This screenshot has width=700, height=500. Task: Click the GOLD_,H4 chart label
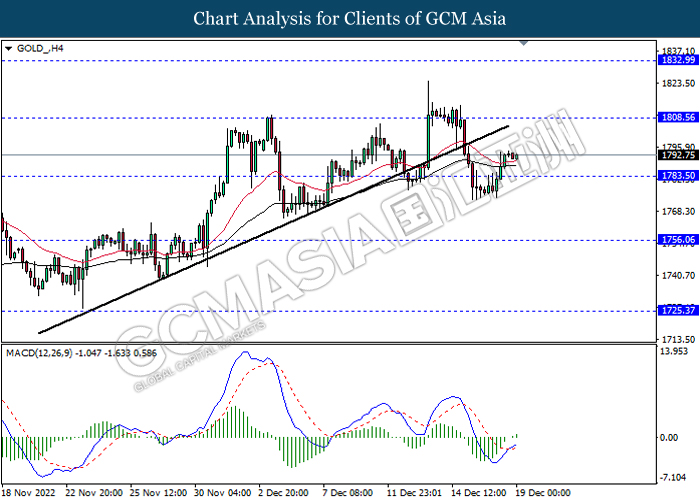(40, 49)
